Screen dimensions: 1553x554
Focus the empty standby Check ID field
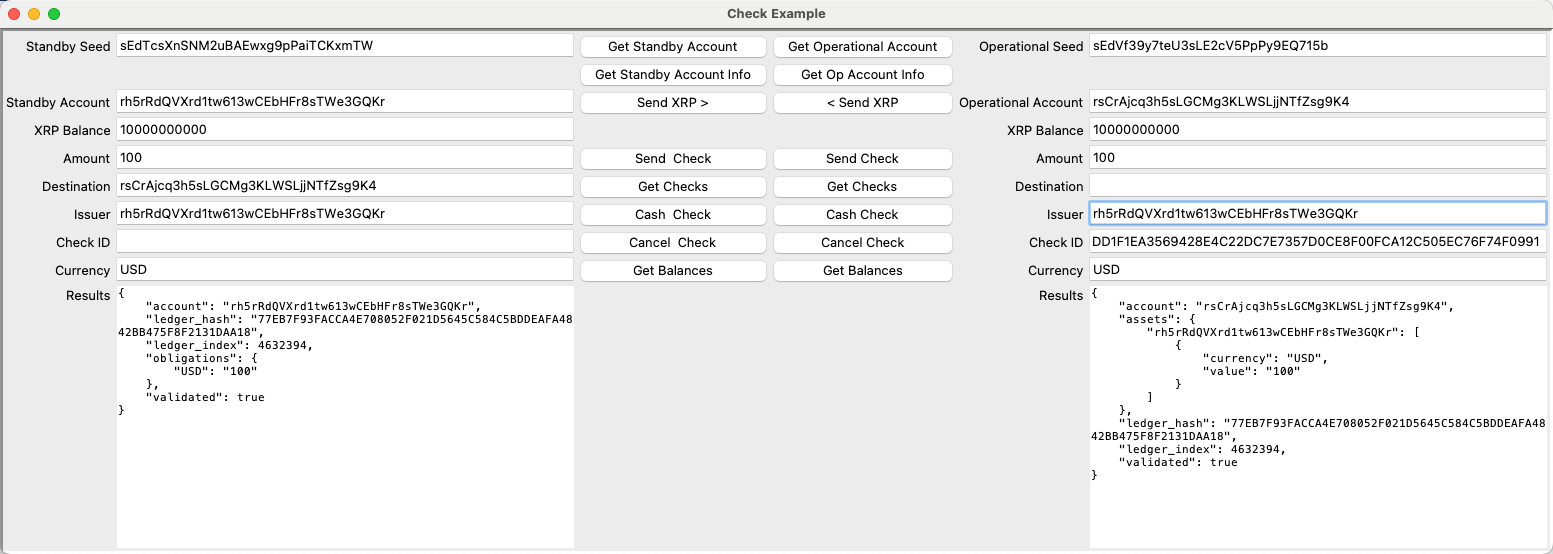tap(345, 242)
